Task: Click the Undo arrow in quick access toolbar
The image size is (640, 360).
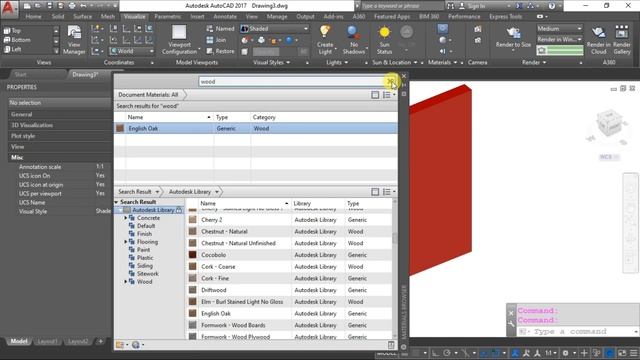Action: coord(83,6)
